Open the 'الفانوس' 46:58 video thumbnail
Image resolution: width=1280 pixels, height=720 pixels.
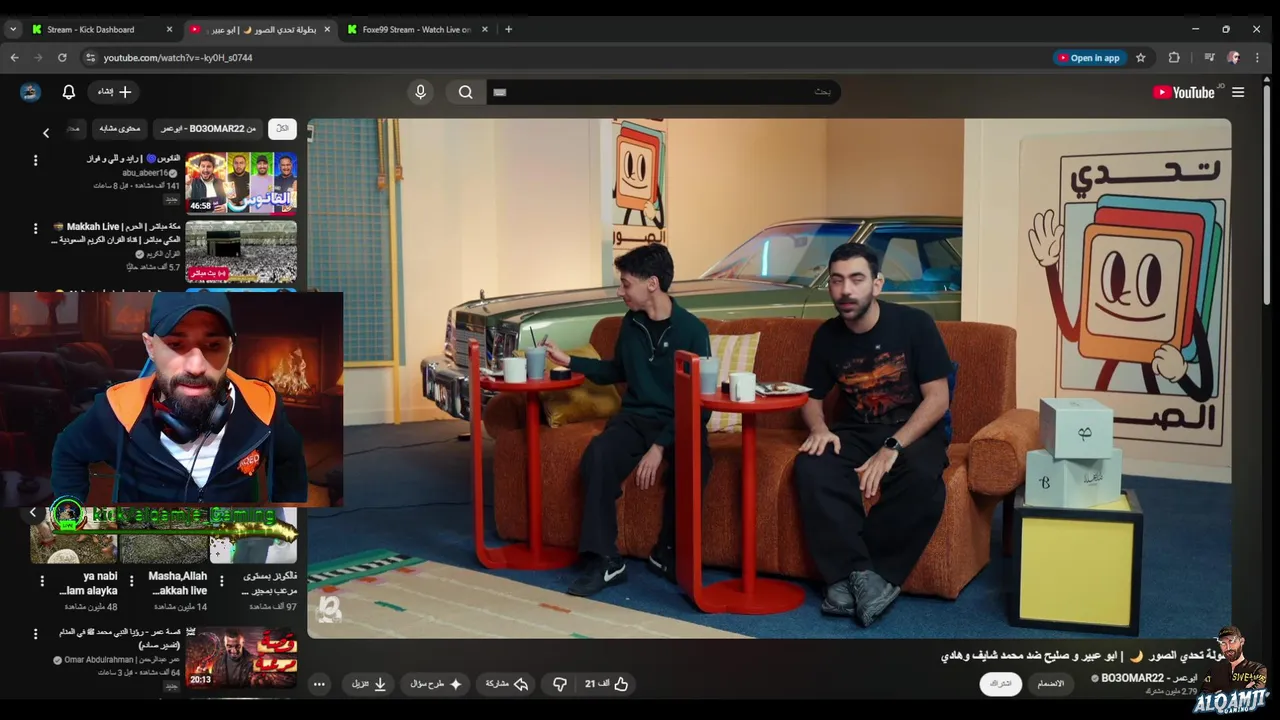coord(241,182)
